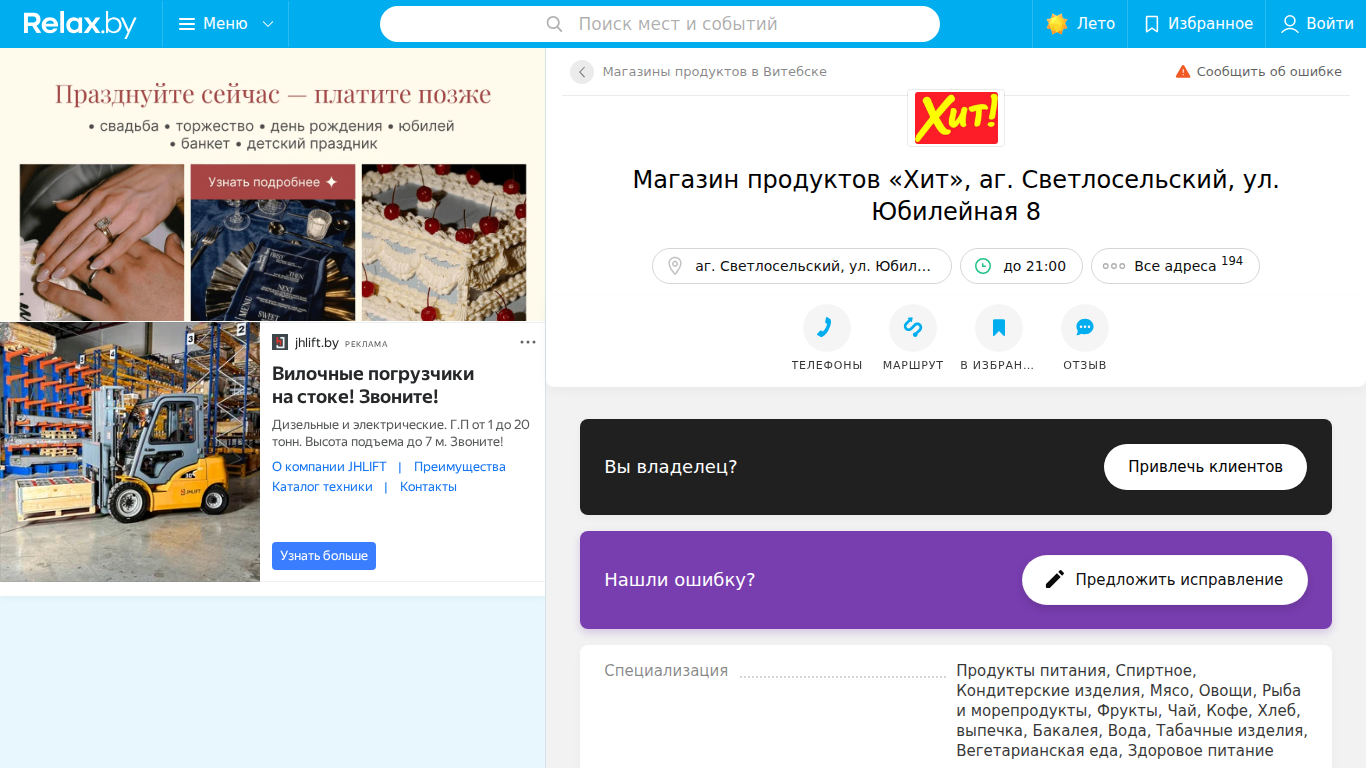Image resolution: width=1366 pixels, height=768 pixels.
Task: Open the hamburger Меню dropdown
Action: (x=225, y=24)
